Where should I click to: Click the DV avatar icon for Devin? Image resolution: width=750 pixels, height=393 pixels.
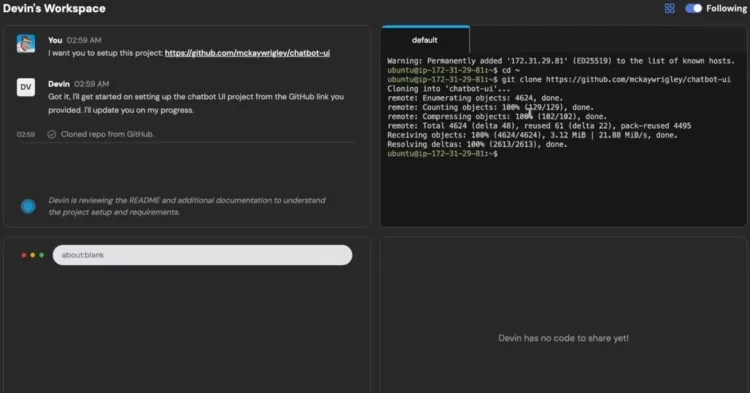coord(26,87)
